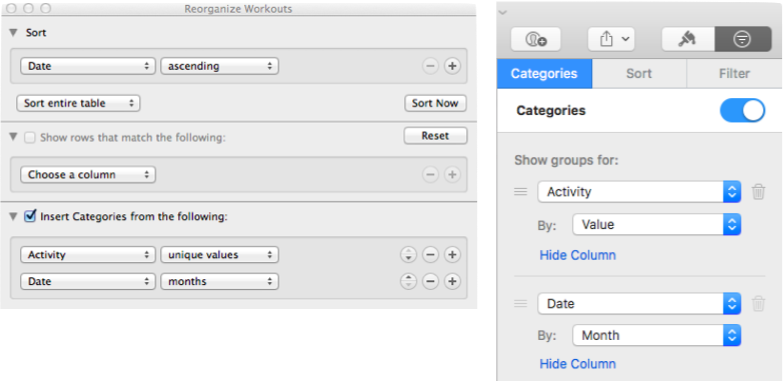
Task: Delete the Activity category with trash icon
Action: click(x=758, y=192)
